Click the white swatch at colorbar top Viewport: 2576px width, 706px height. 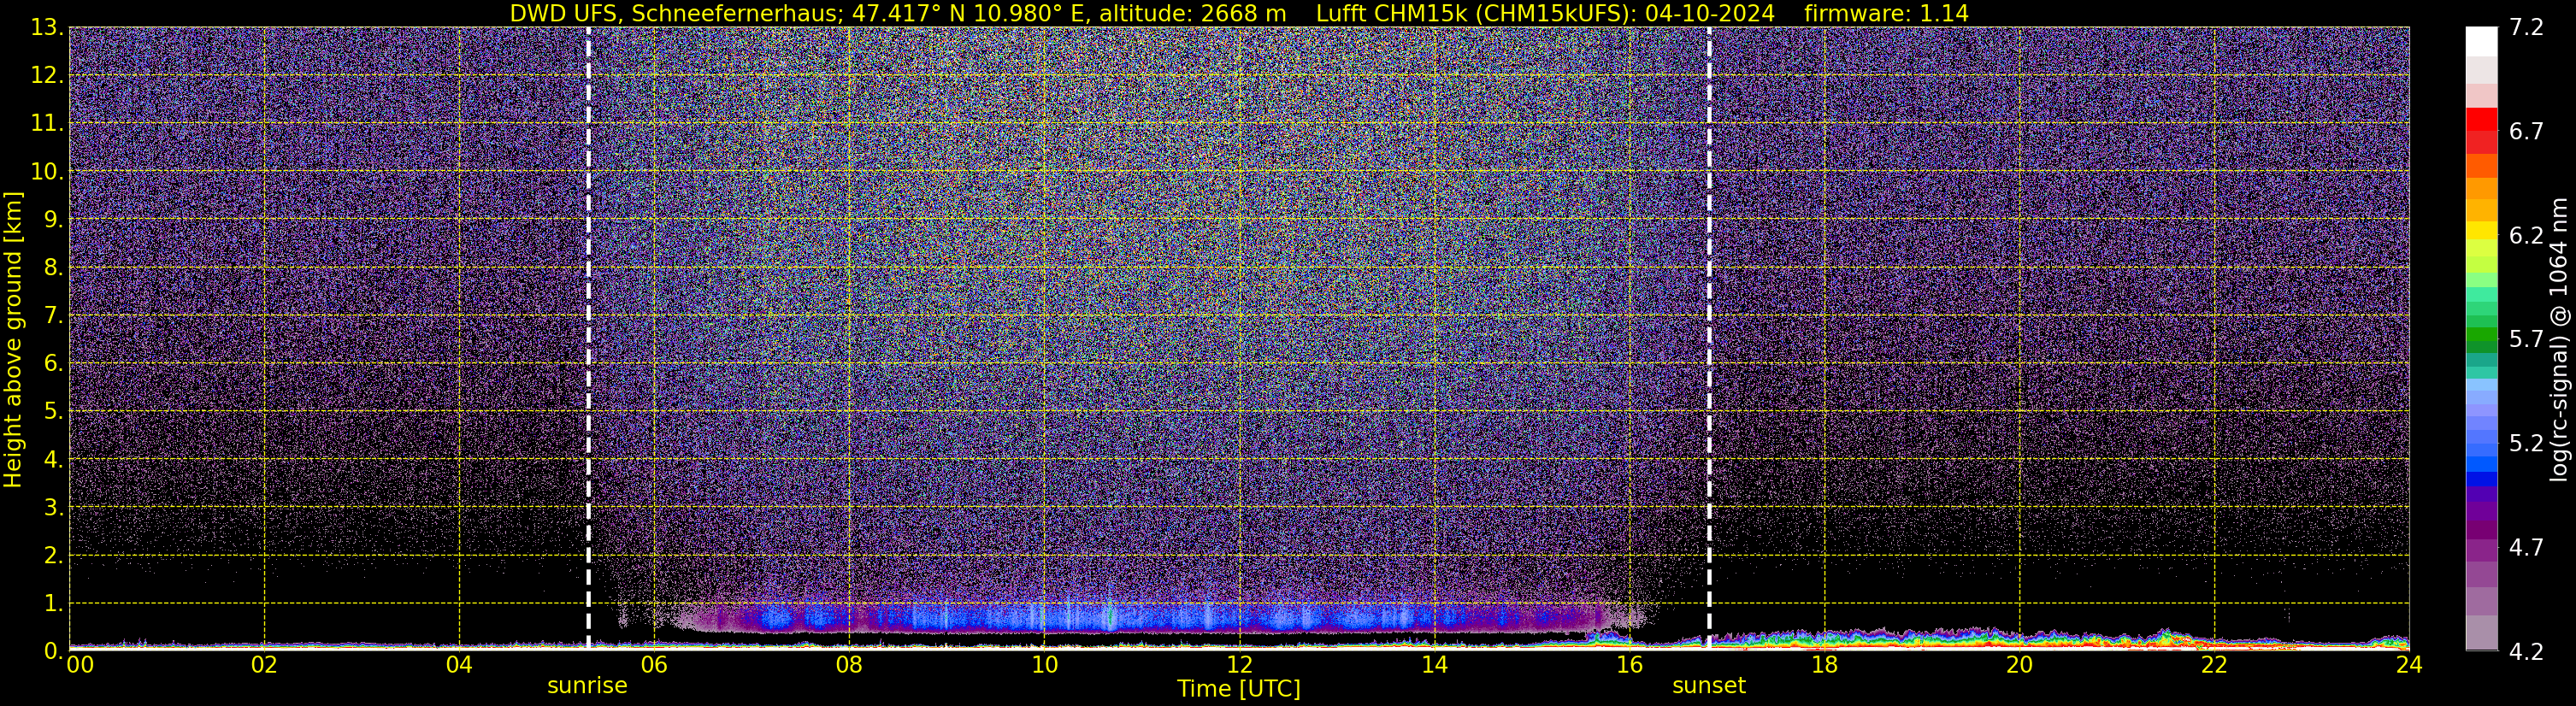[2481, 41]
